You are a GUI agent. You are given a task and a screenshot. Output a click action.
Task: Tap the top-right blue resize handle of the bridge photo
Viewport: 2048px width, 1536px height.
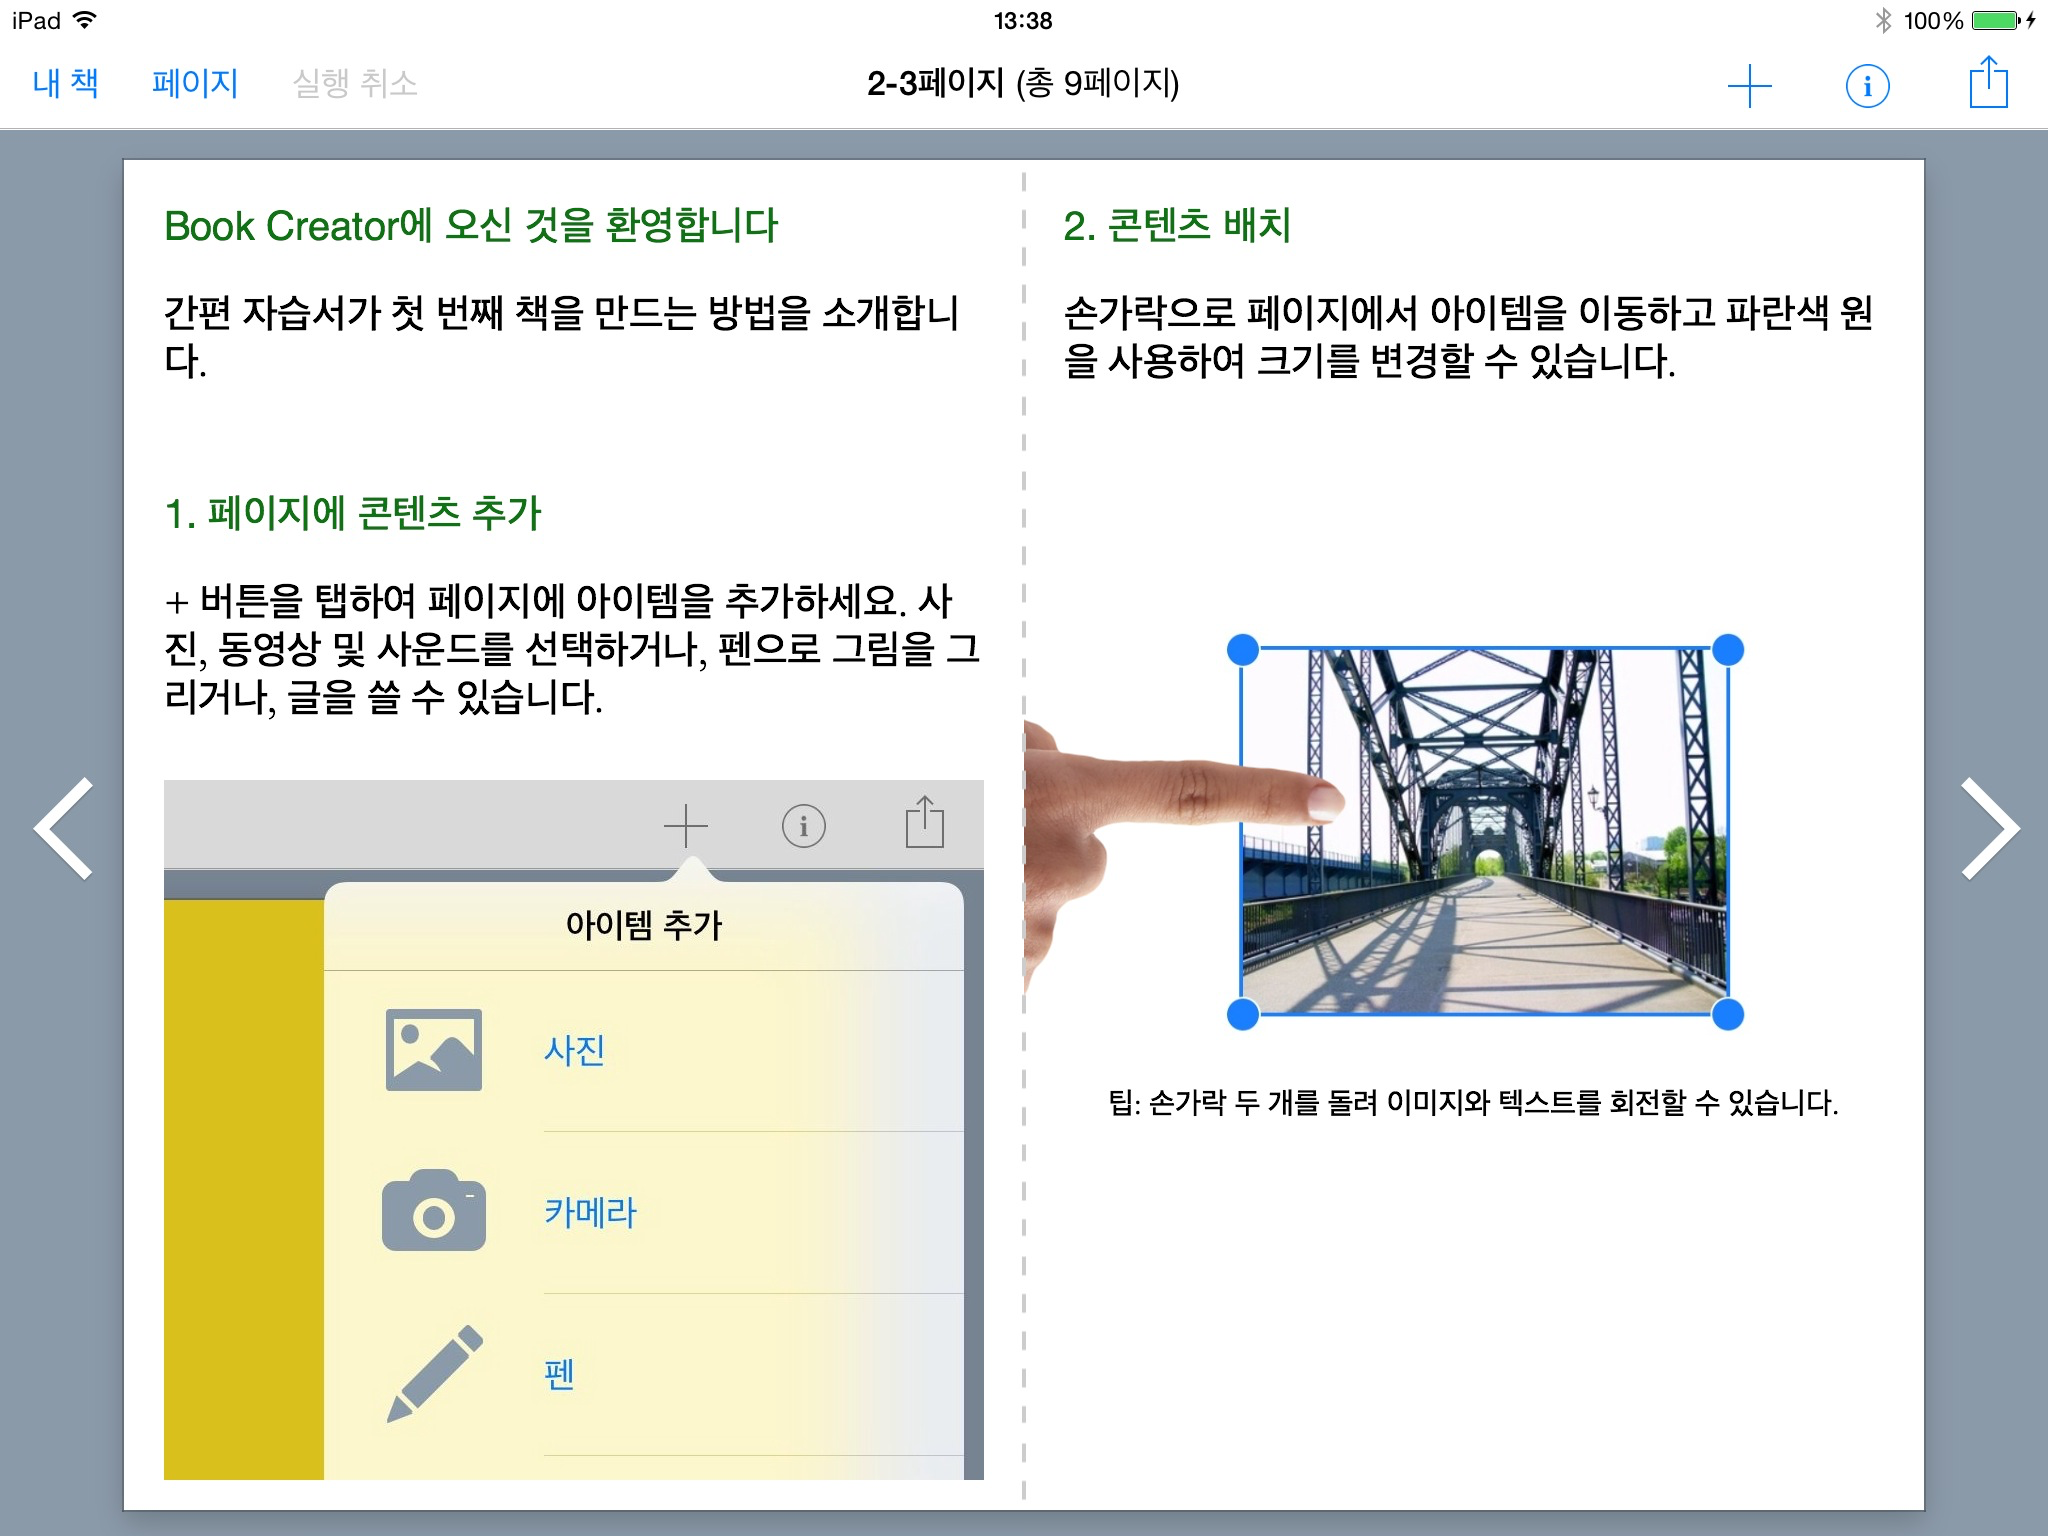pyautogui.click(x=1728, y=649)
